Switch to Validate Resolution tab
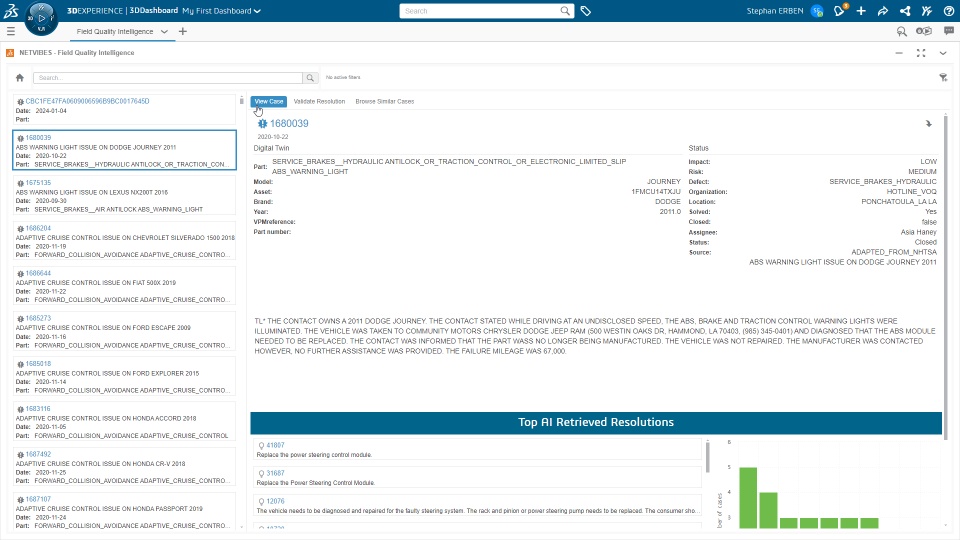The width and height of the screenshot is (960, 540). click(319, 102)
